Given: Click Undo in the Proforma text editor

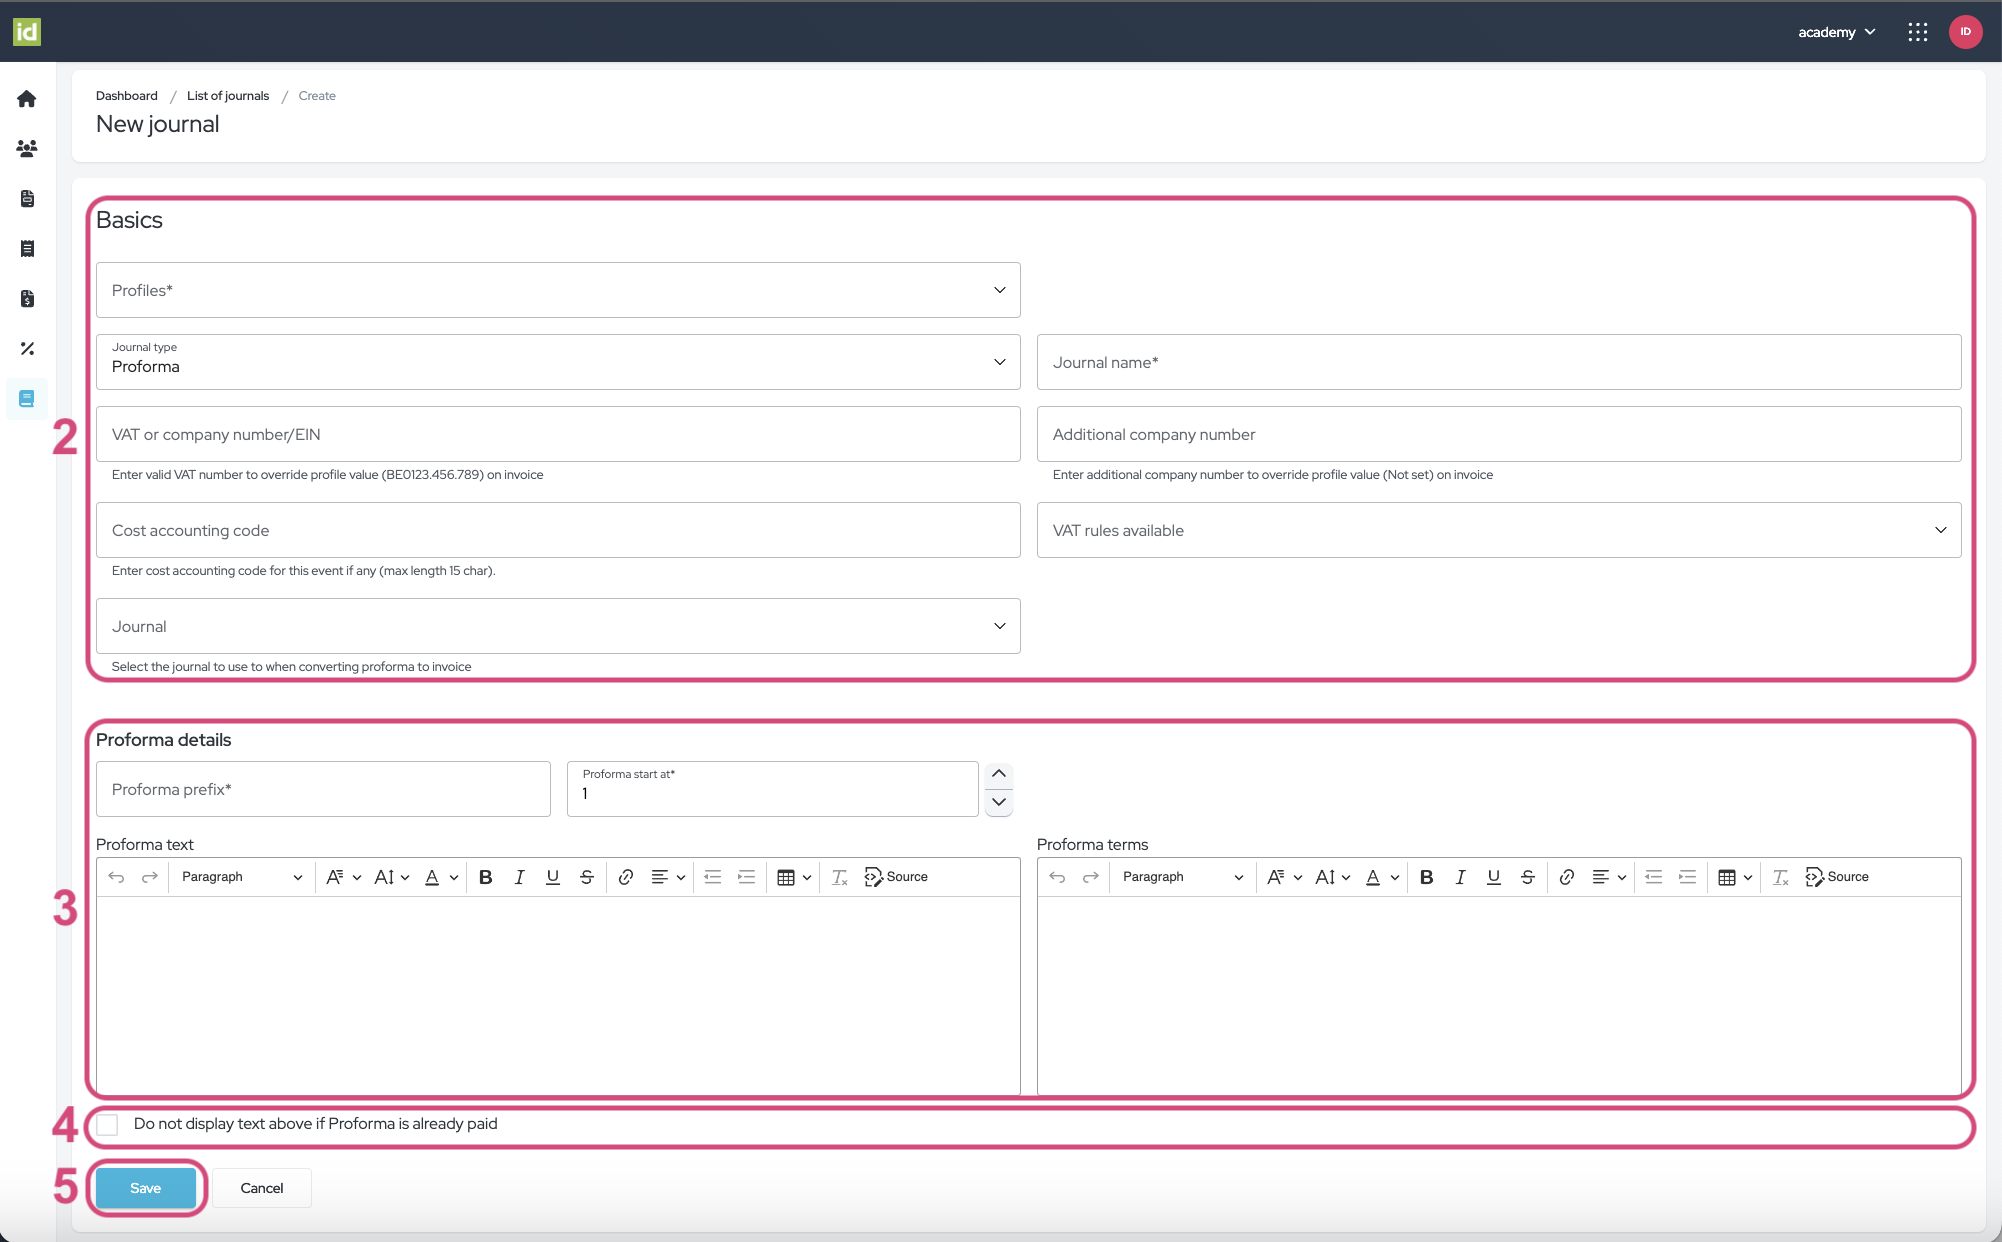Looking at the screenshot, I should click(116, 877).
